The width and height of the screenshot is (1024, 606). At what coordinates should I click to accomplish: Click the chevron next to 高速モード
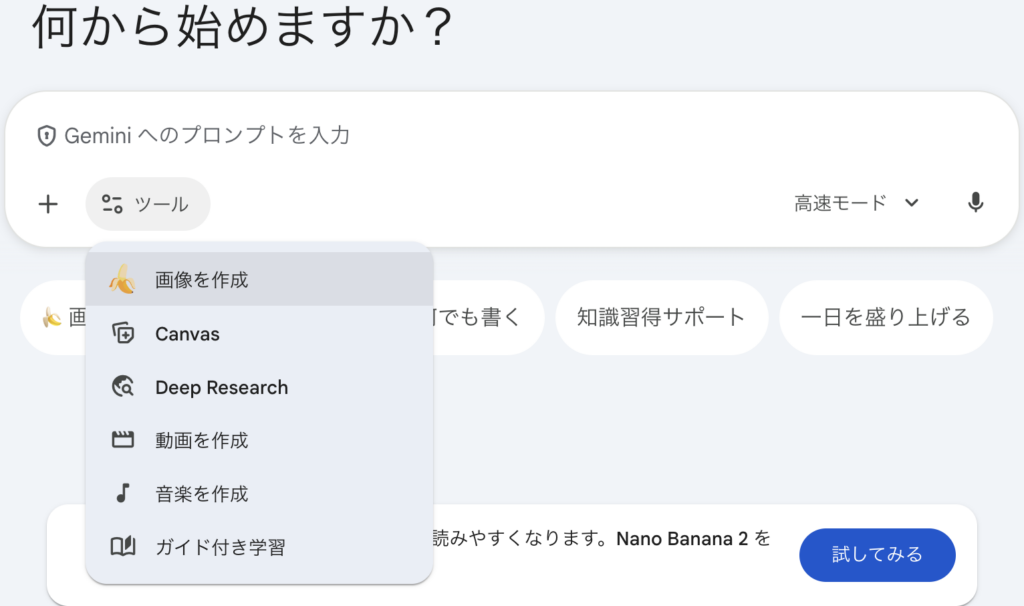click(911, 203)
